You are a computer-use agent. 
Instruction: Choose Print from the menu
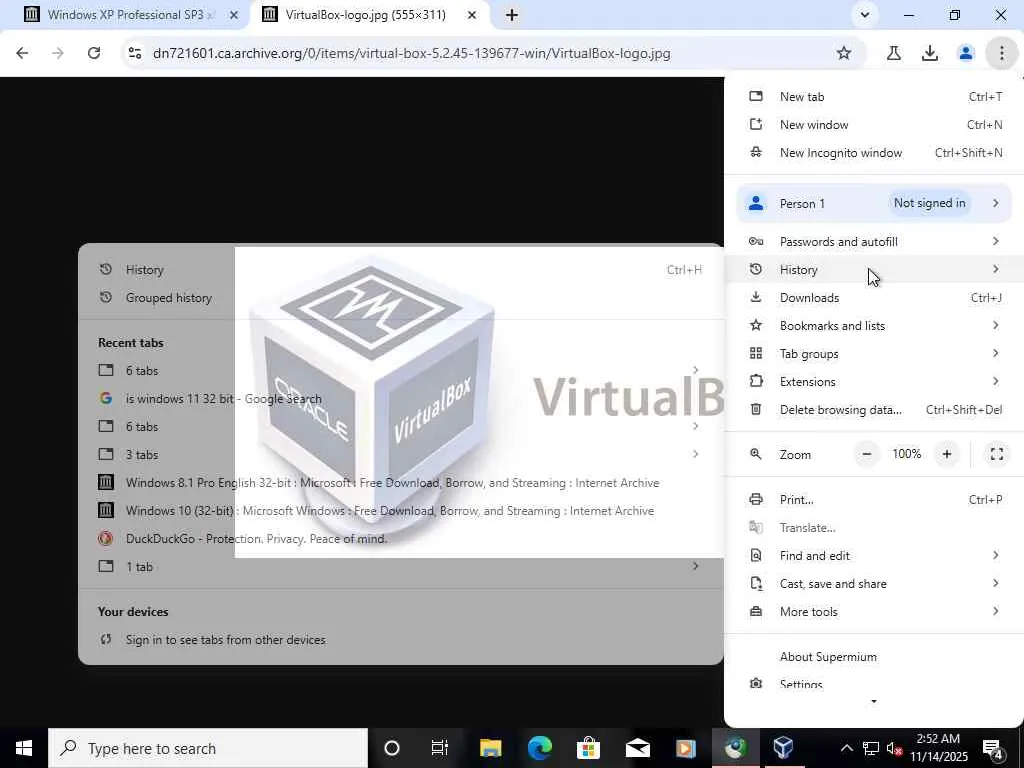tap(874, 500)
